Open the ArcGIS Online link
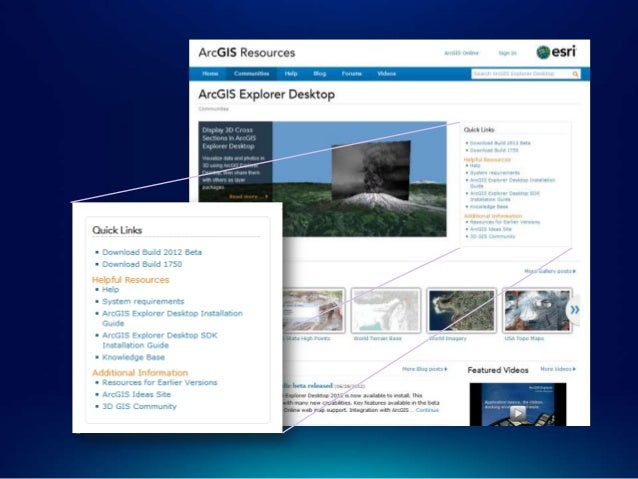This screenshot has height=479, width=638. point(461,53)
